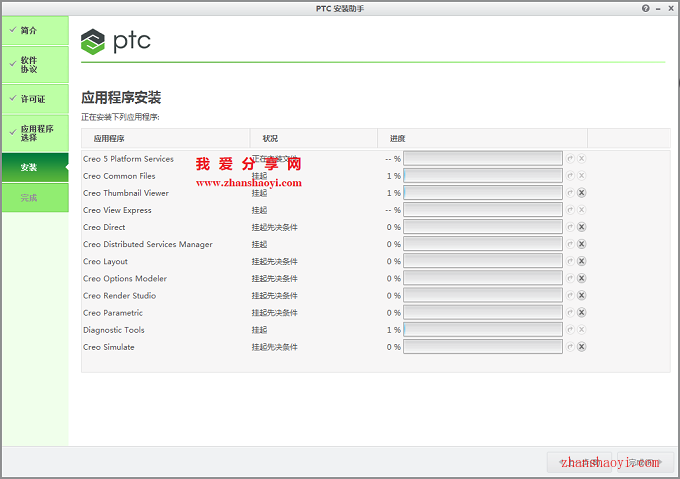Cancel the Creo Direct installation
The width and height of the screenshot is (680, 479).
(582, 227)
